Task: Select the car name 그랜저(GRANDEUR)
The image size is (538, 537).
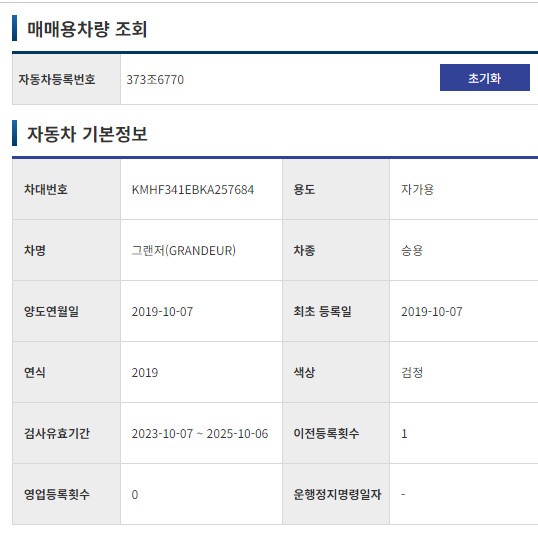Action: coord(184,250)
